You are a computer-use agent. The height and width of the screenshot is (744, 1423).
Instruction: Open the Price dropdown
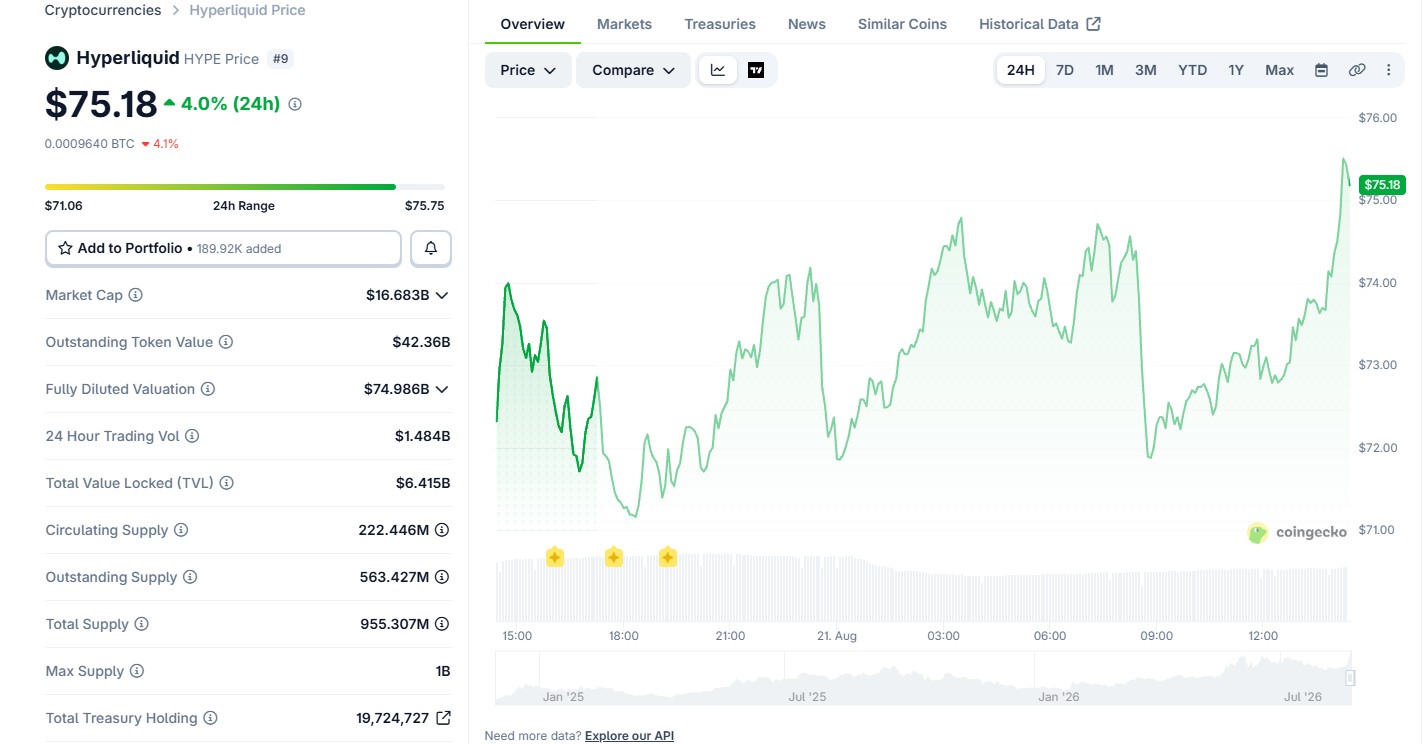528,70
